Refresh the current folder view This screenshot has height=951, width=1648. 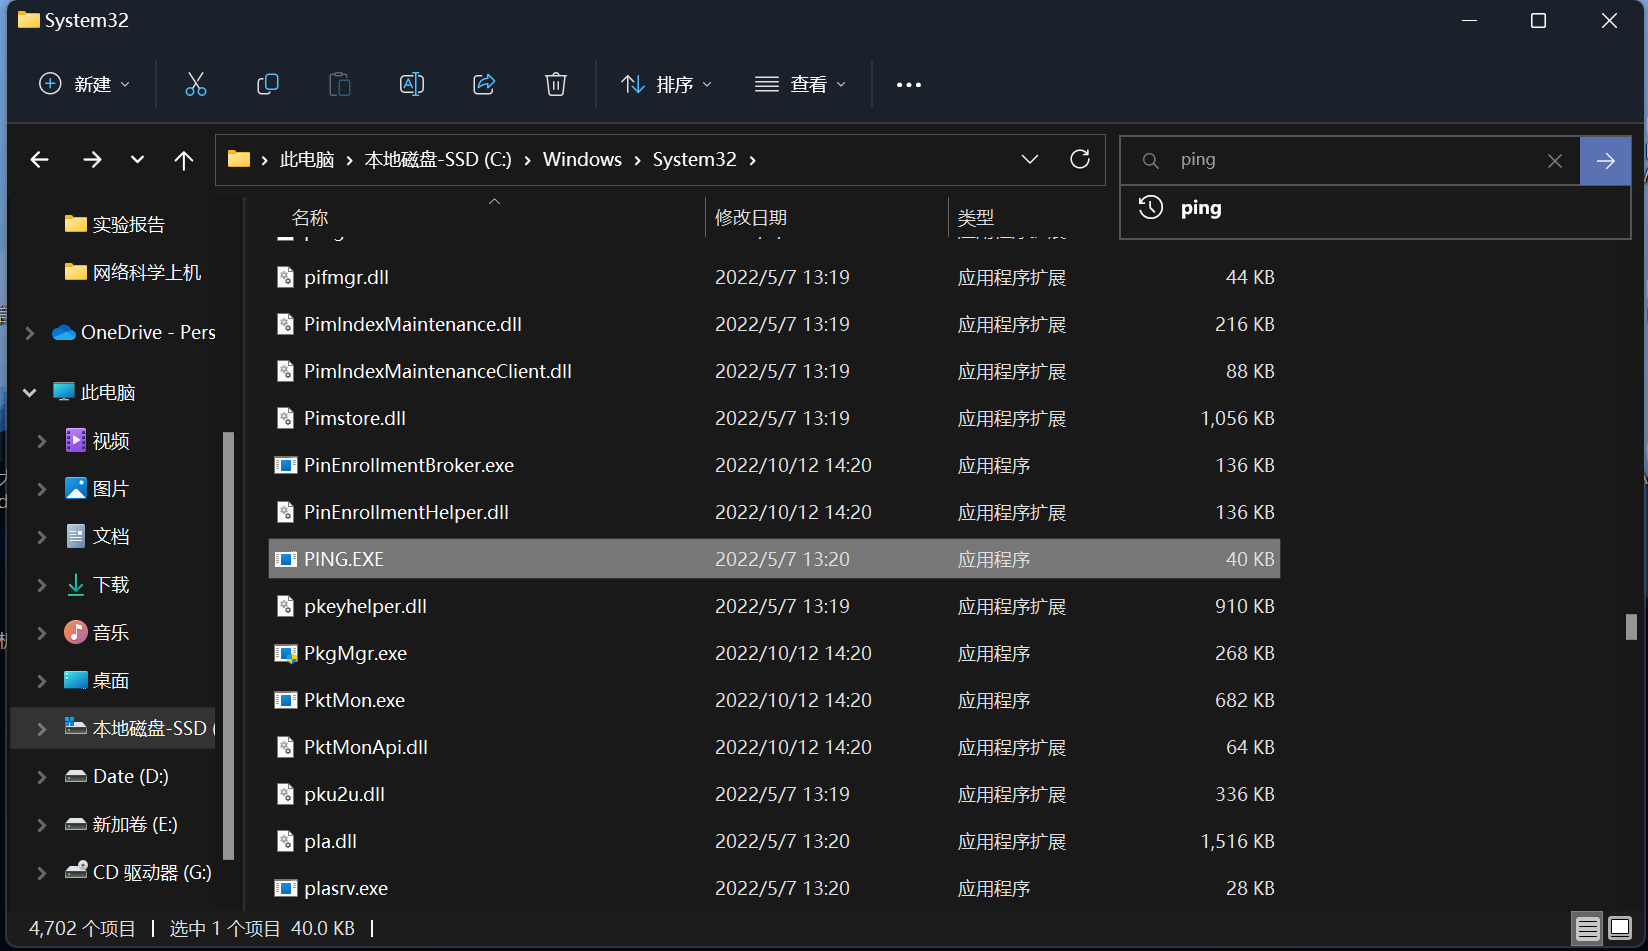(1080, 159)
